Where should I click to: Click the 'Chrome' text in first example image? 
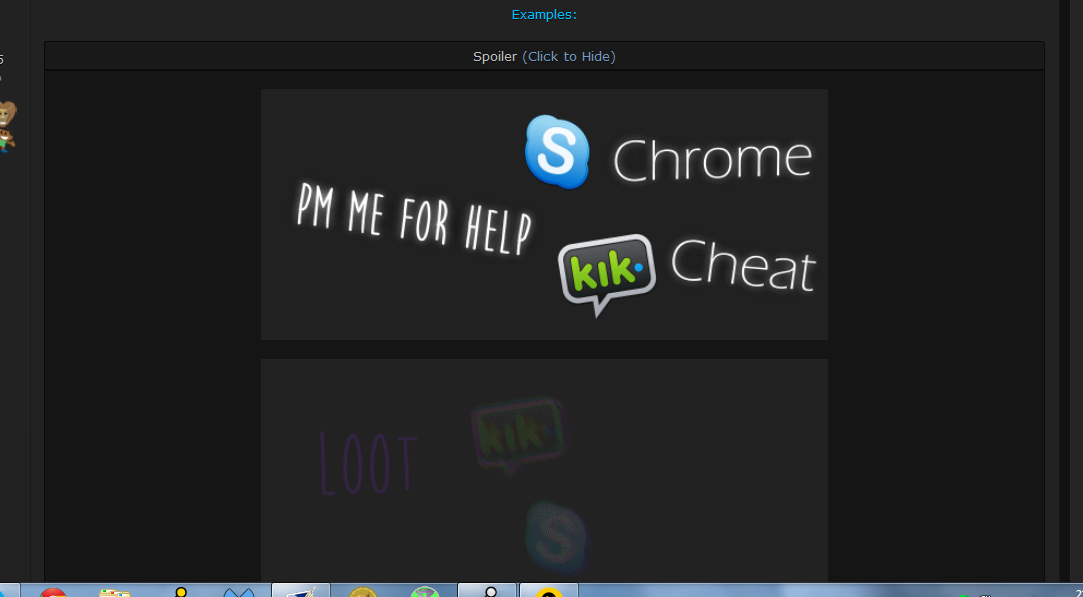tap(712, 159)
